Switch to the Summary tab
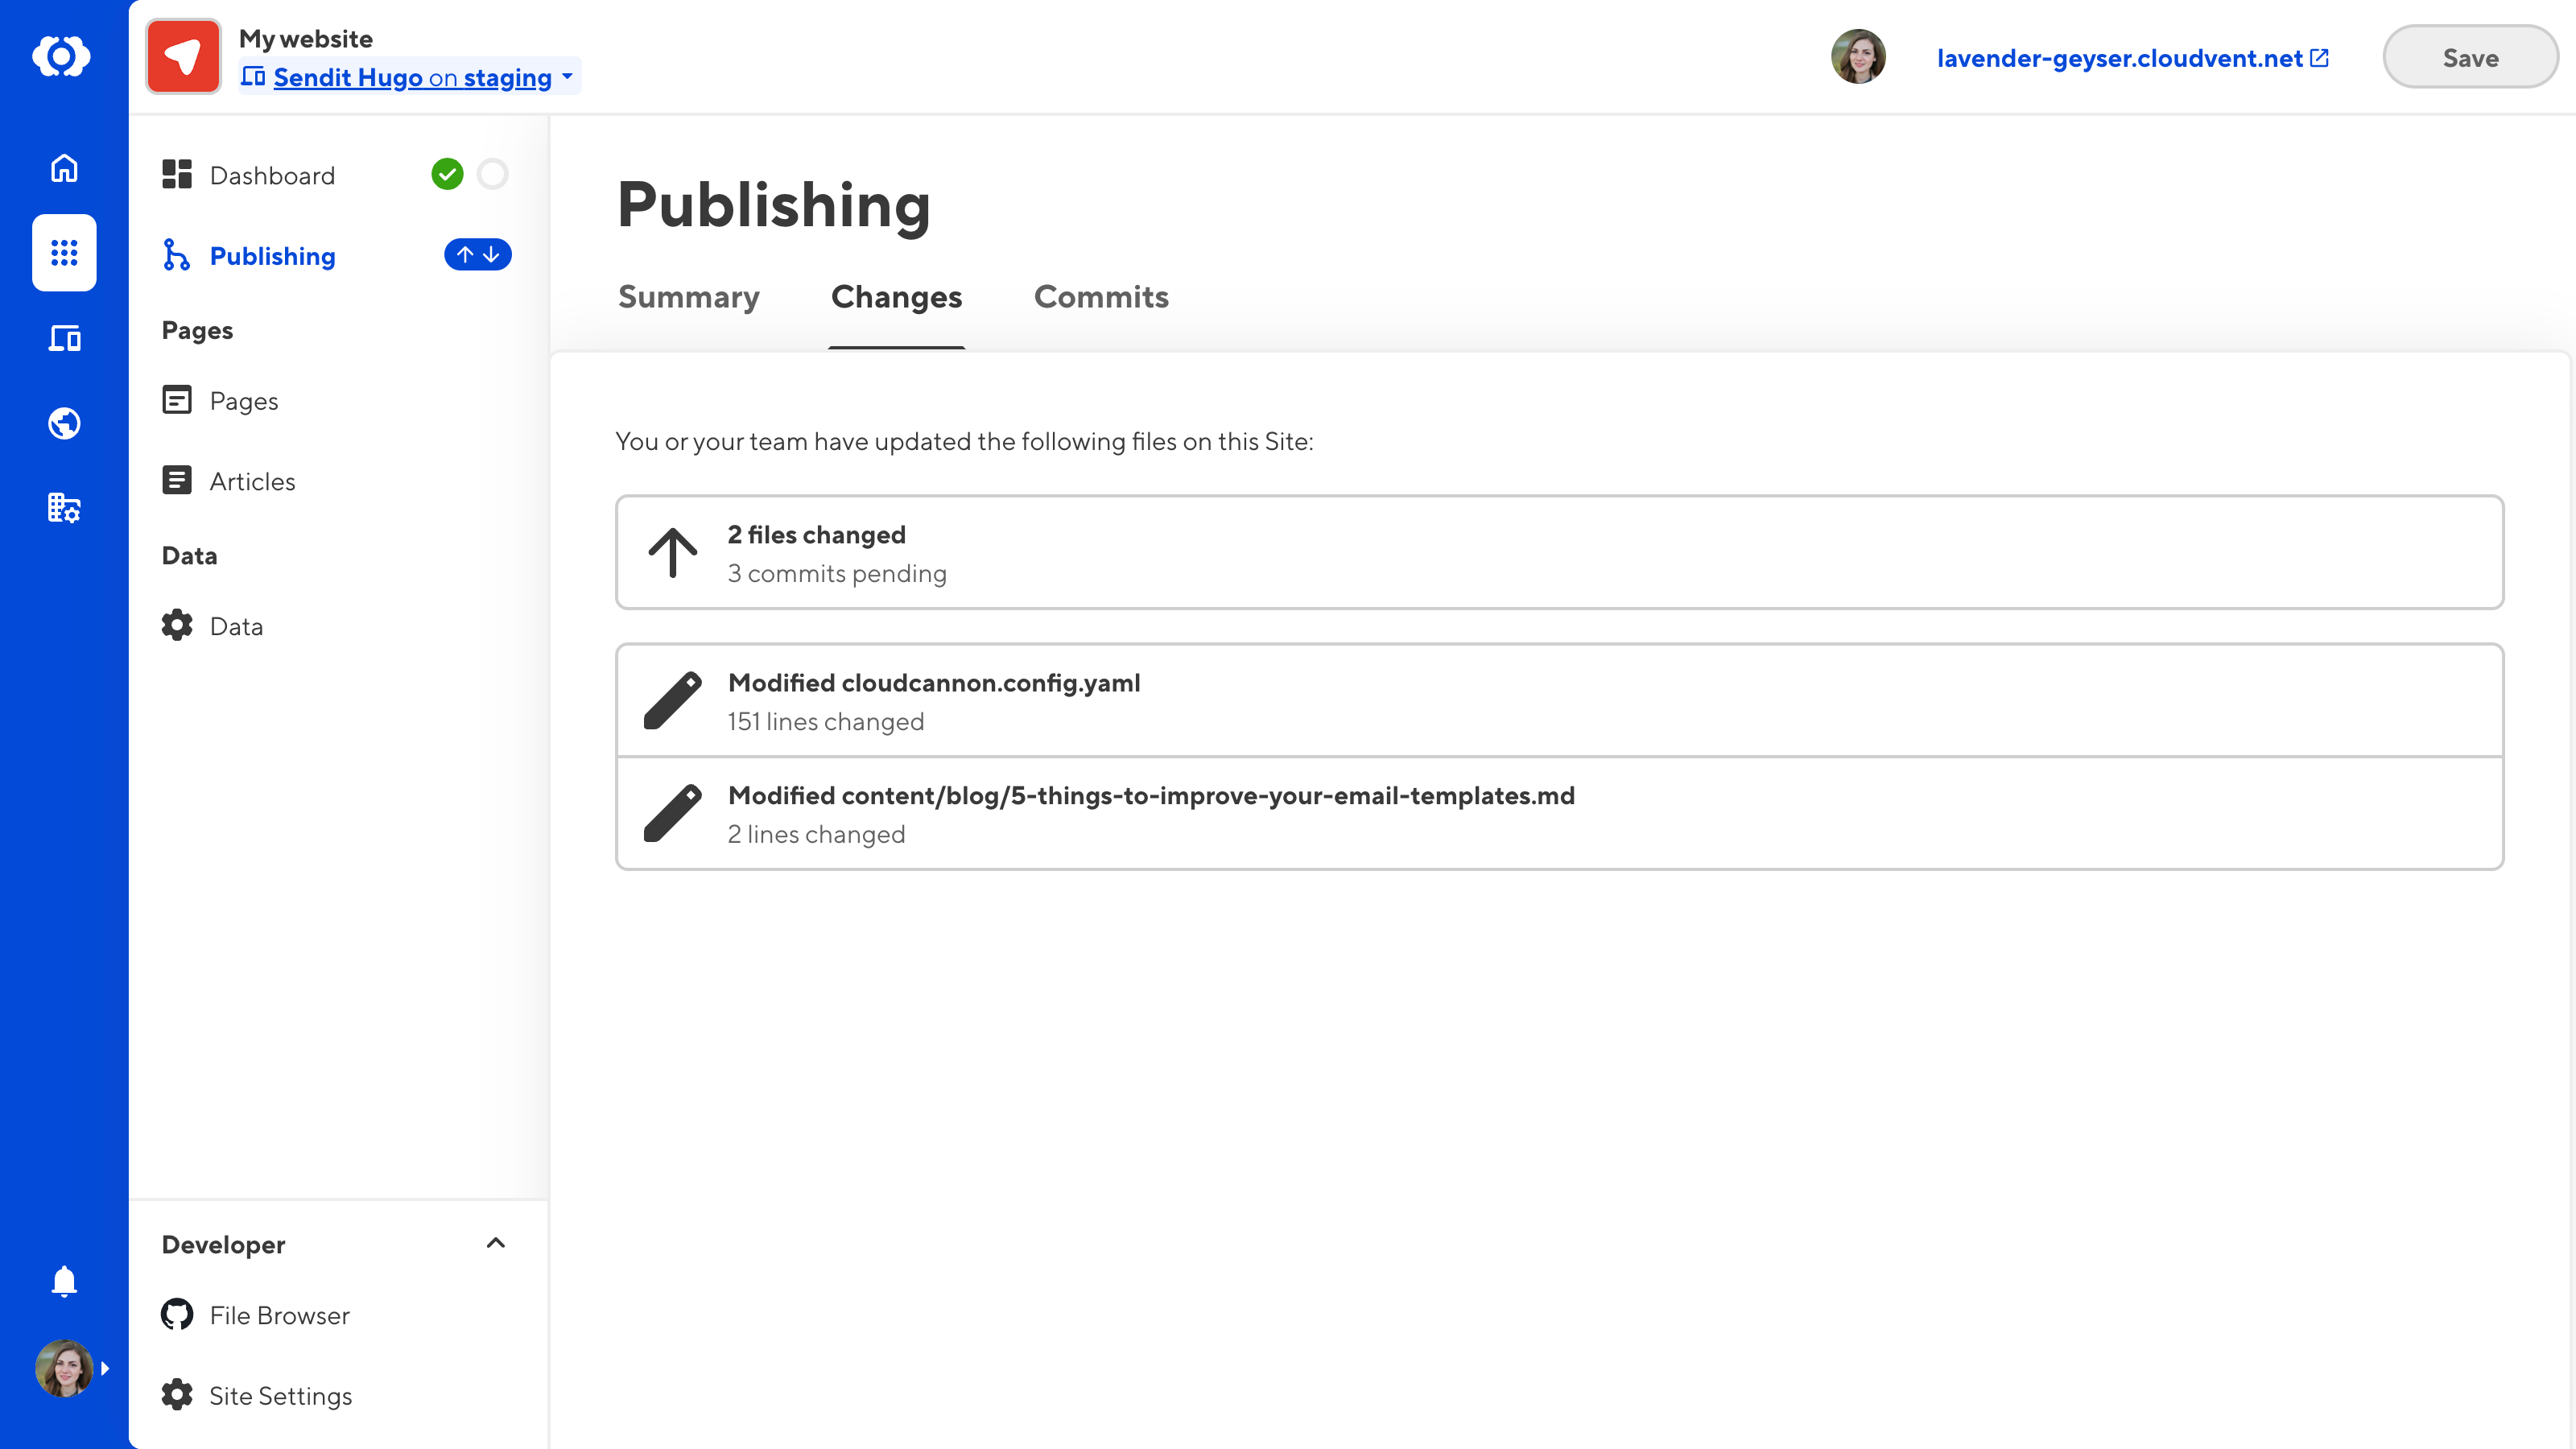The height and width of the screenshot is (1449, 2576). [688, 297]
